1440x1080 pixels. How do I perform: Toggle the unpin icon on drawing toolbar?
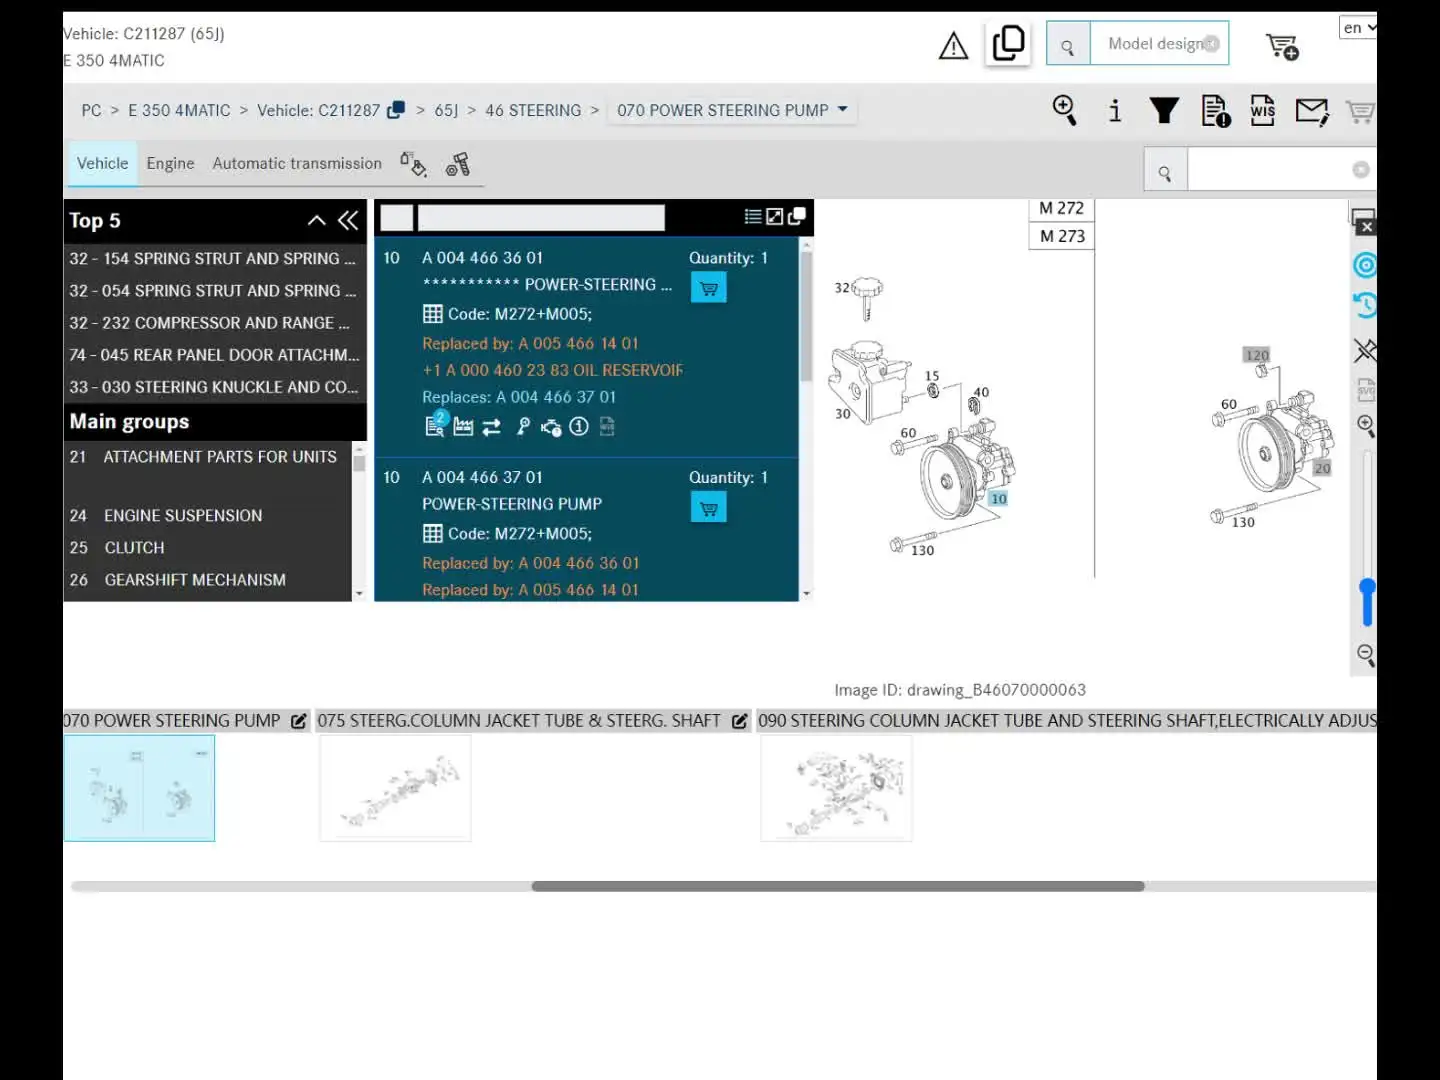coord(1365,350)
